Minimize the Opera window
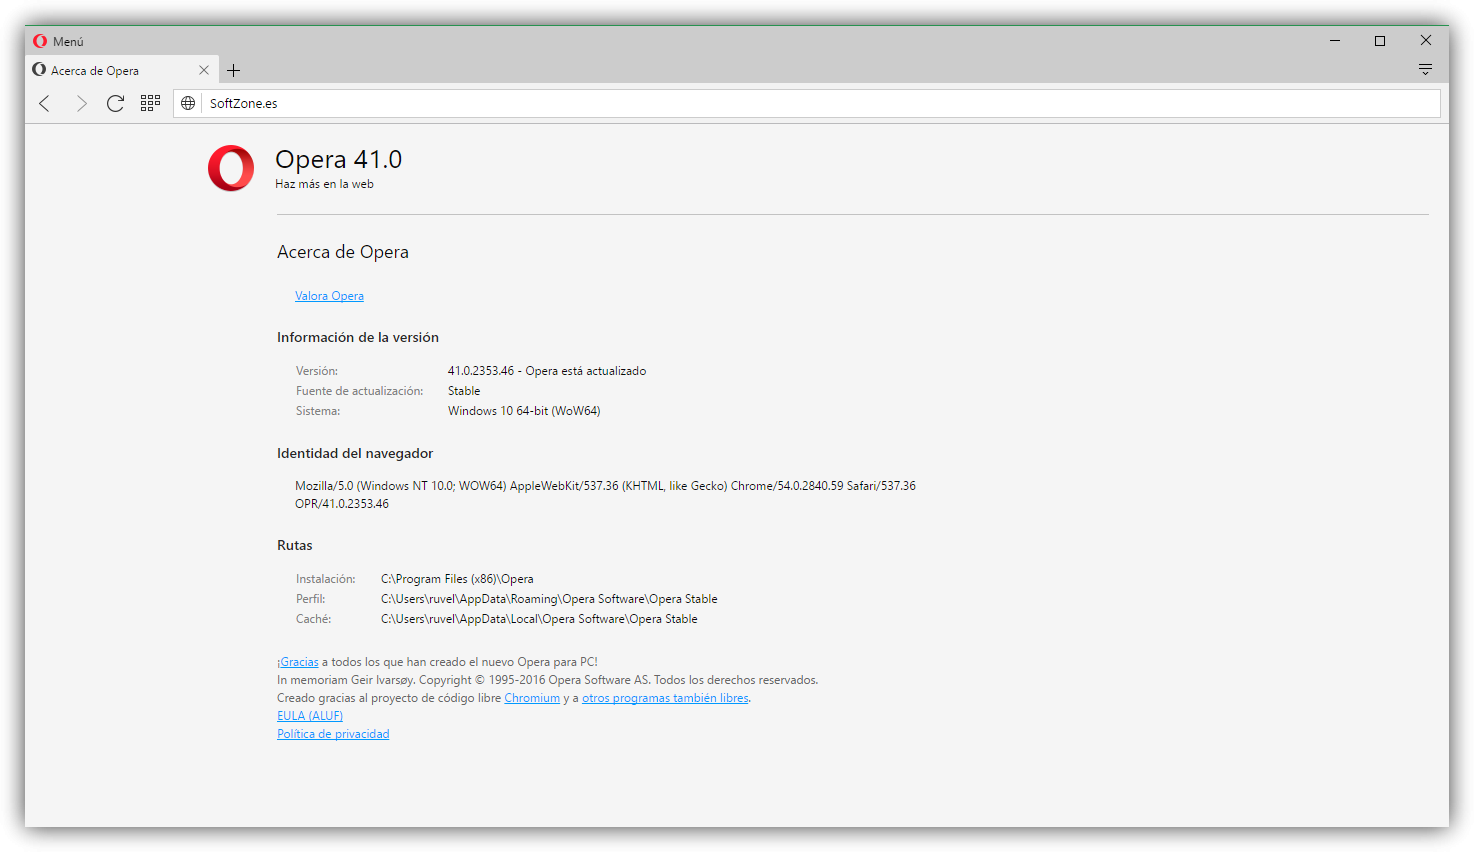The width and height of the screenshot is (1474, 852). 1334,41
